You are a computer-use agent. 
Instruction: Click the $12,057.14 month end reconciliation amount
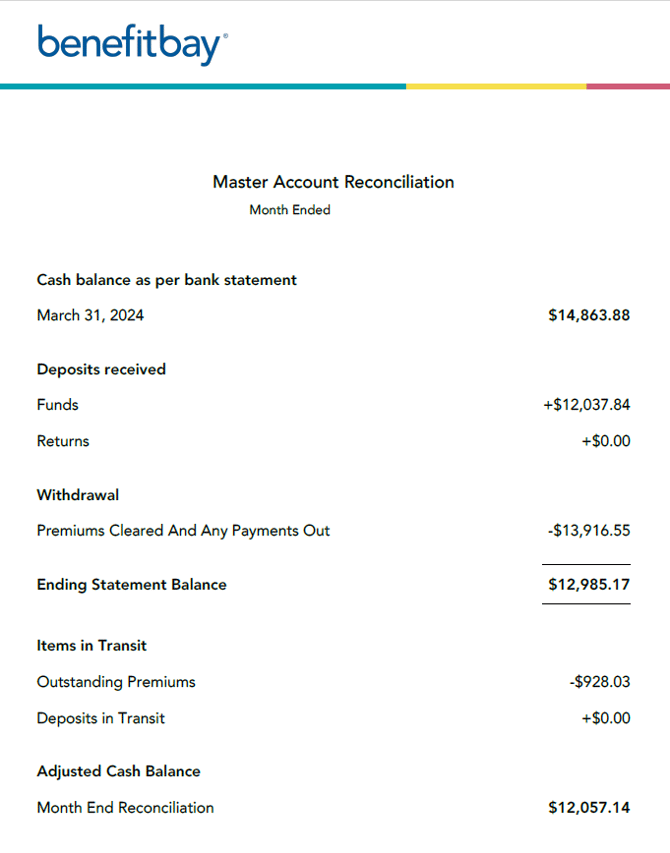589,807
